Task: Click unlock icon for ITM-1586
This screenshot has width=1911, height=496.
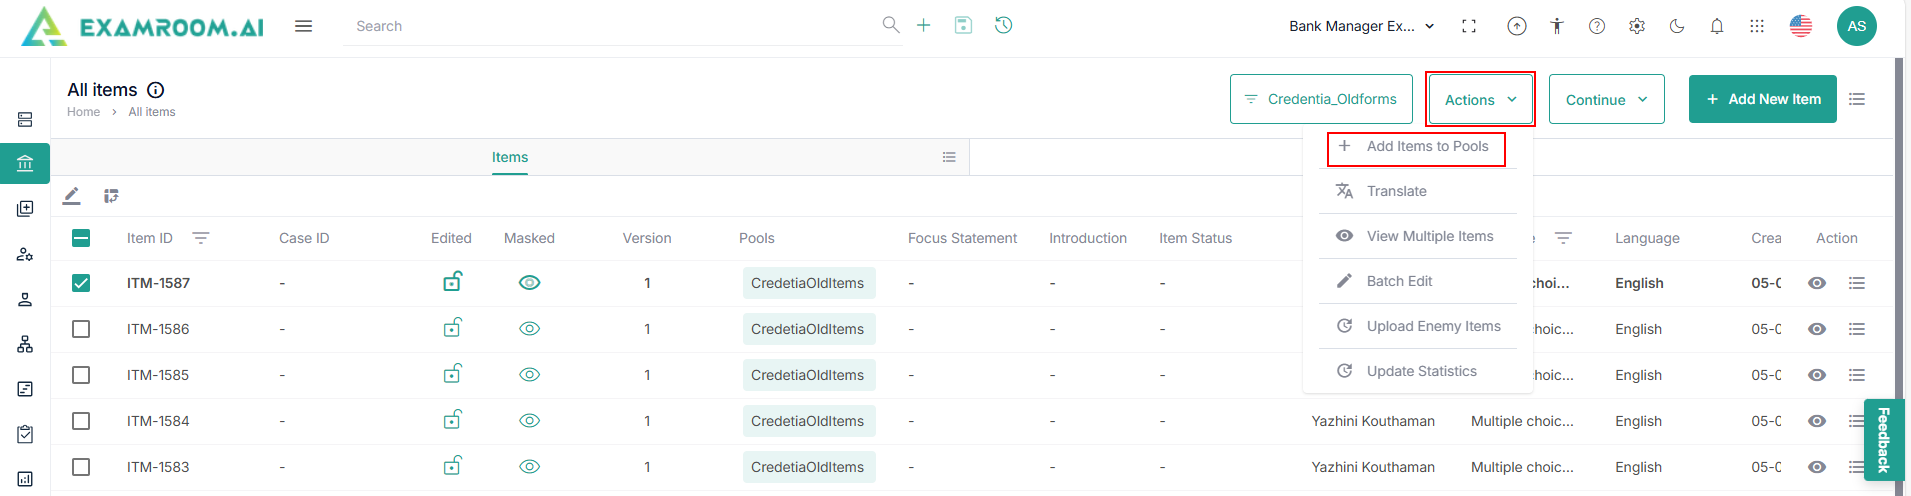Action: coord(452,328)
